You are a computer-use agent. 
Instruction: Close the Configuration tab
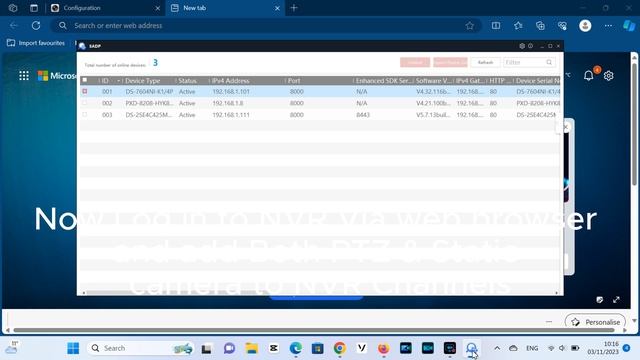[158, 8]
